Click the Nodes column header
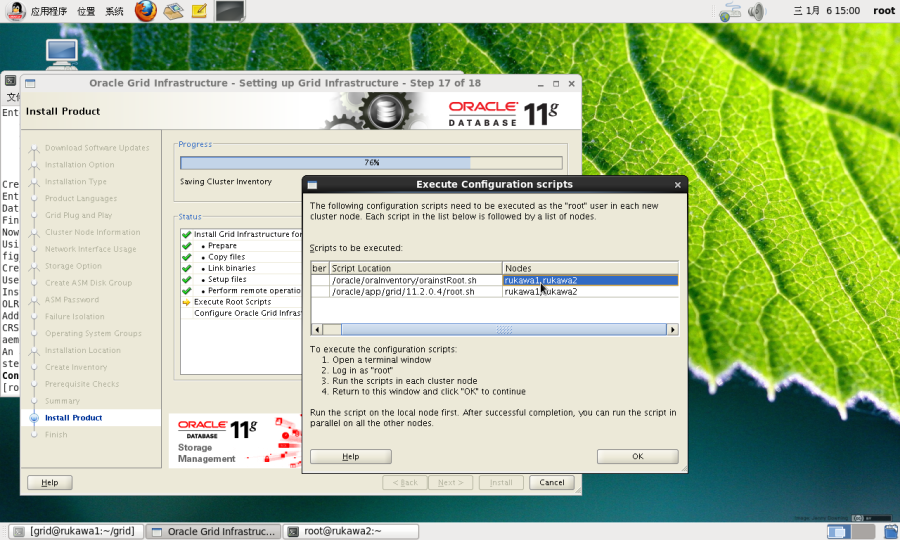This screenshot has height=540, width=900. click(591, 268)
